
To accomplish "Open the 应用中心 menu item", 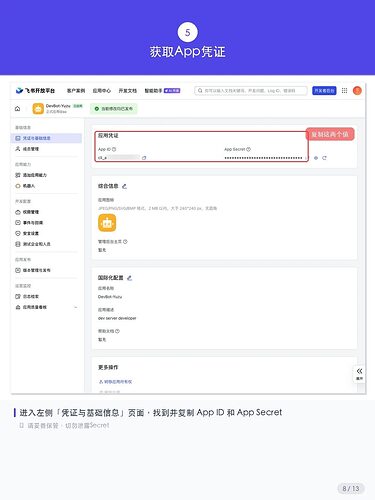I will 102,91.
